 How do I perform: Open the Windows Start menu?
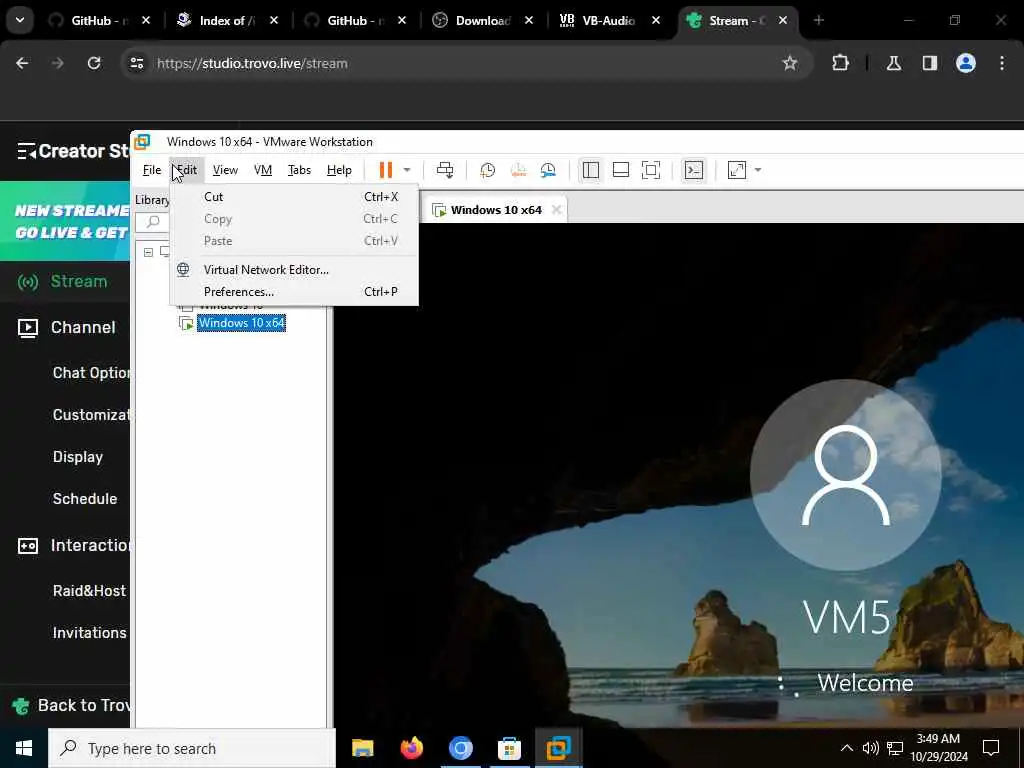pyautogui.click(x=24, y=748)
